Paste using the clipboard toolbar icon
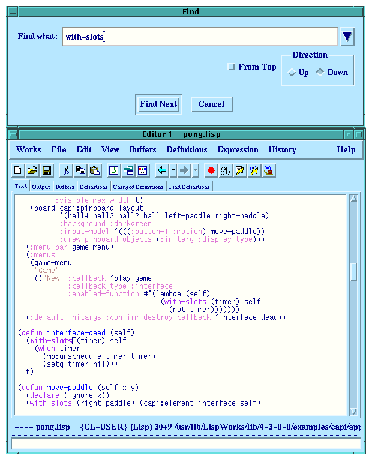This screenshot has width=373, height=463. click(x=95, y=170)
